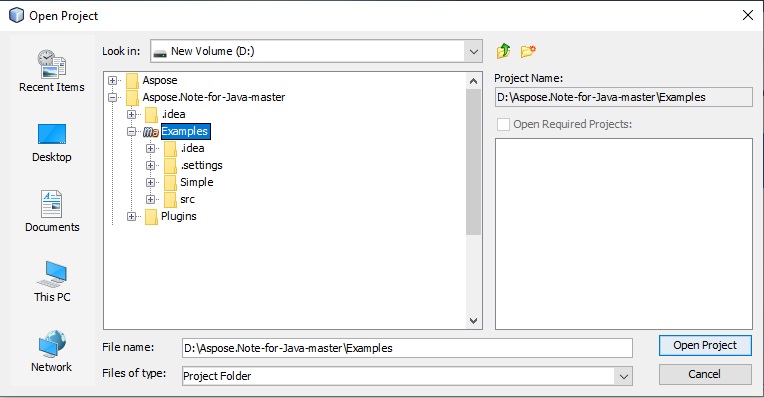
Task: Click folder icon for .settings
Action: (170, 166)
